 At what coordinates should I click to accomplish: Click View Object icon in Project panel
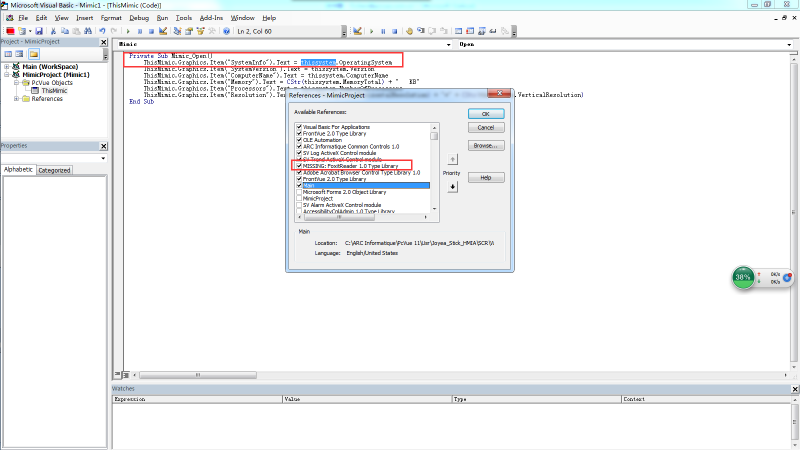point(19,54)
